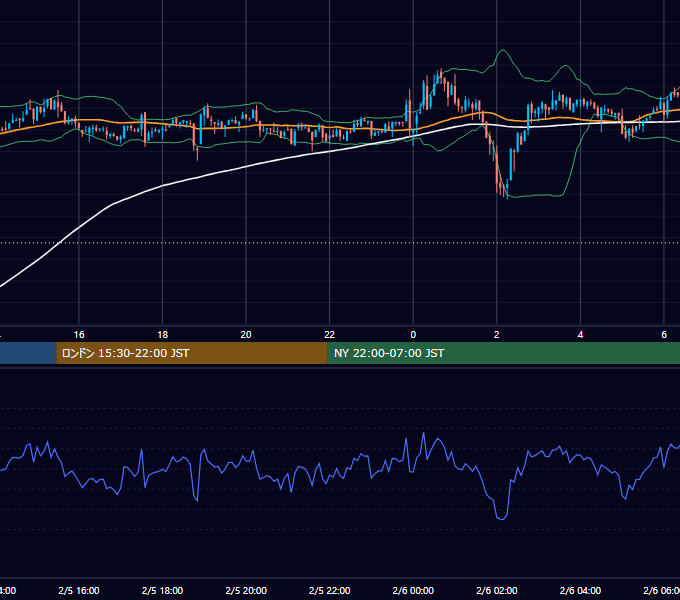
Task: Click the 2/6 04:00 date label
Action: tap(580, 590)
